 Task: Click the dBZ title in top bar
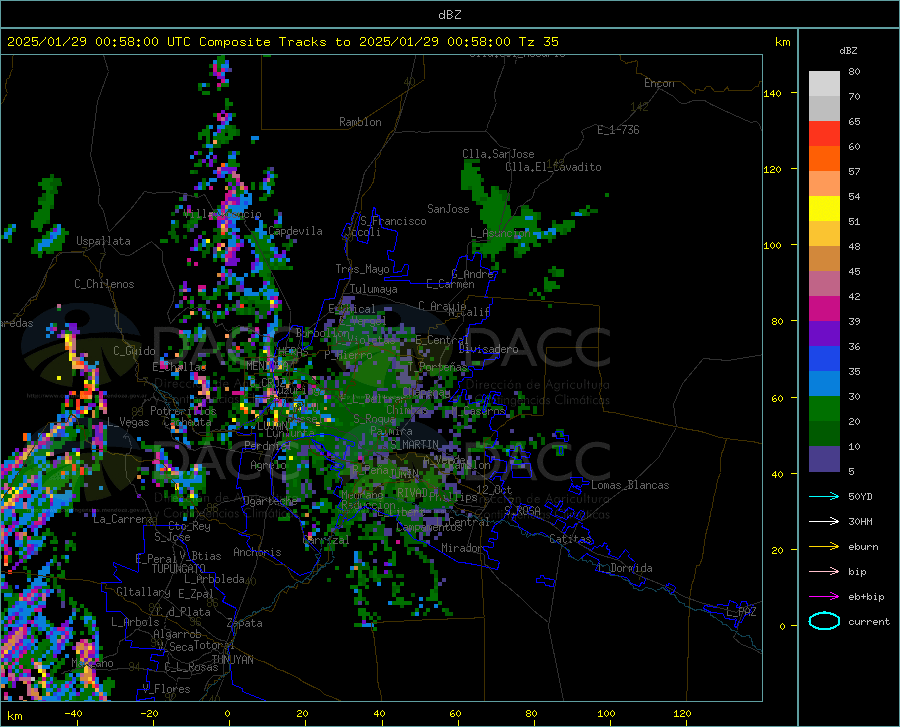coord(449,15)
